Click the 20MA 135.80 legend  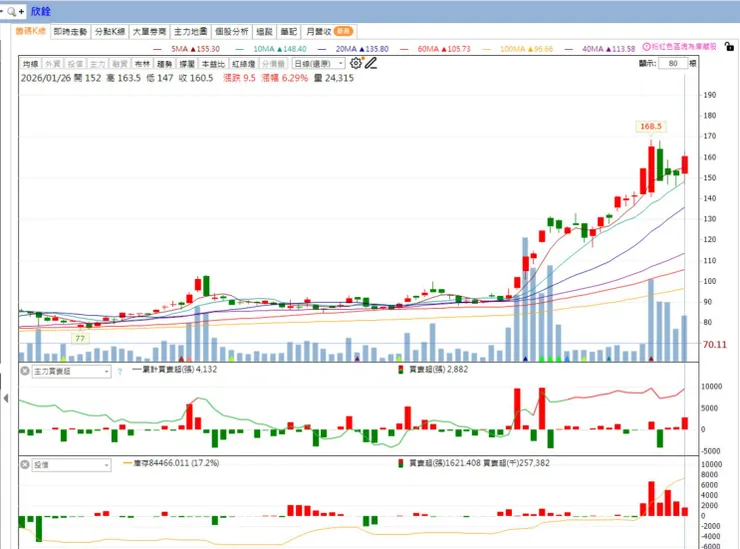point(353,49)
